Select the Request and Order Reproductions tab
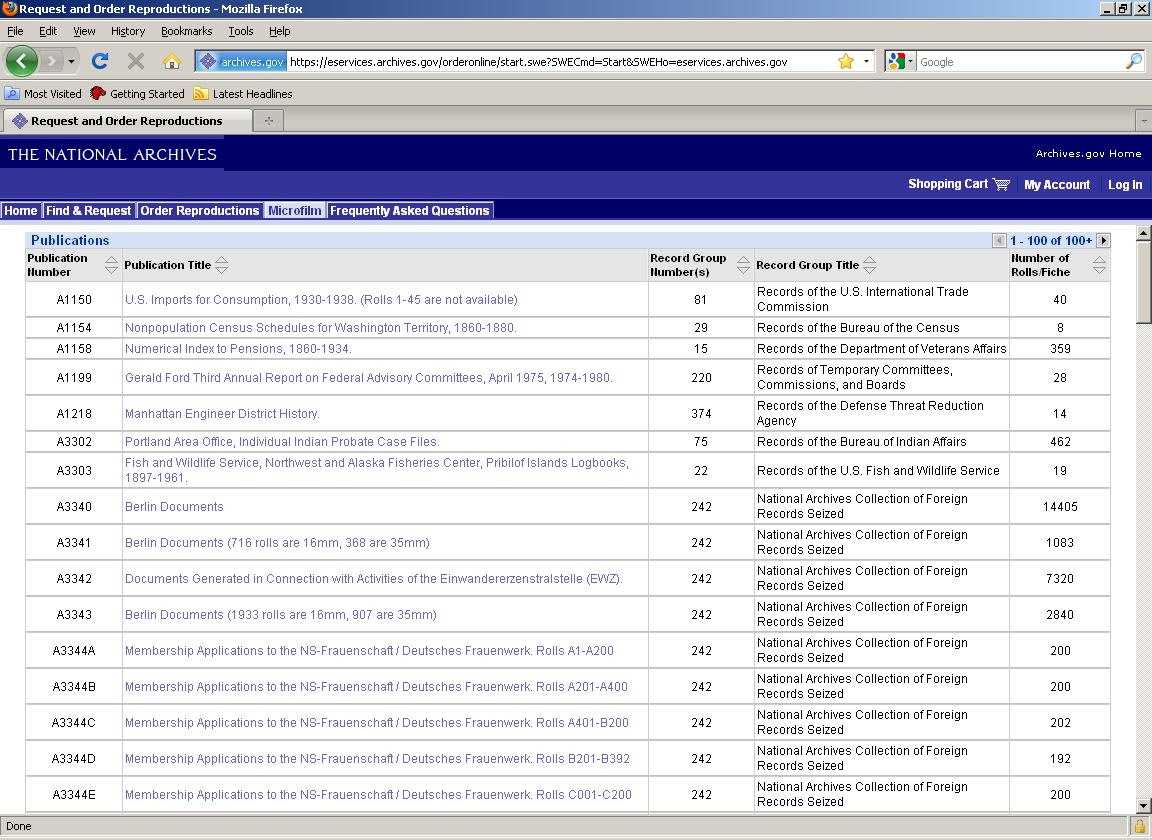1152x840 pixels. (x=126, y=121)
